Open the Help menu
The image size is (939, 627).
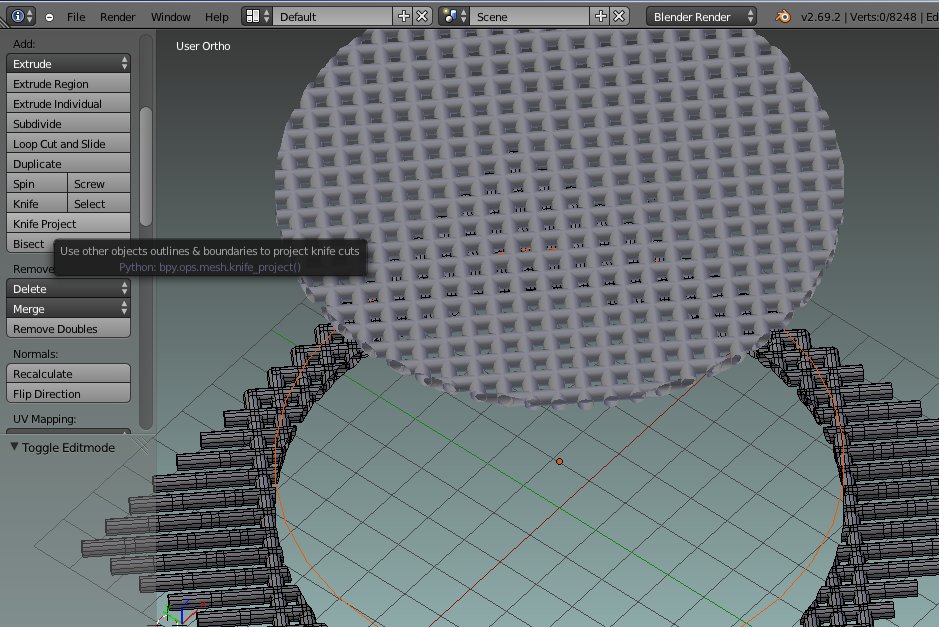217,17
